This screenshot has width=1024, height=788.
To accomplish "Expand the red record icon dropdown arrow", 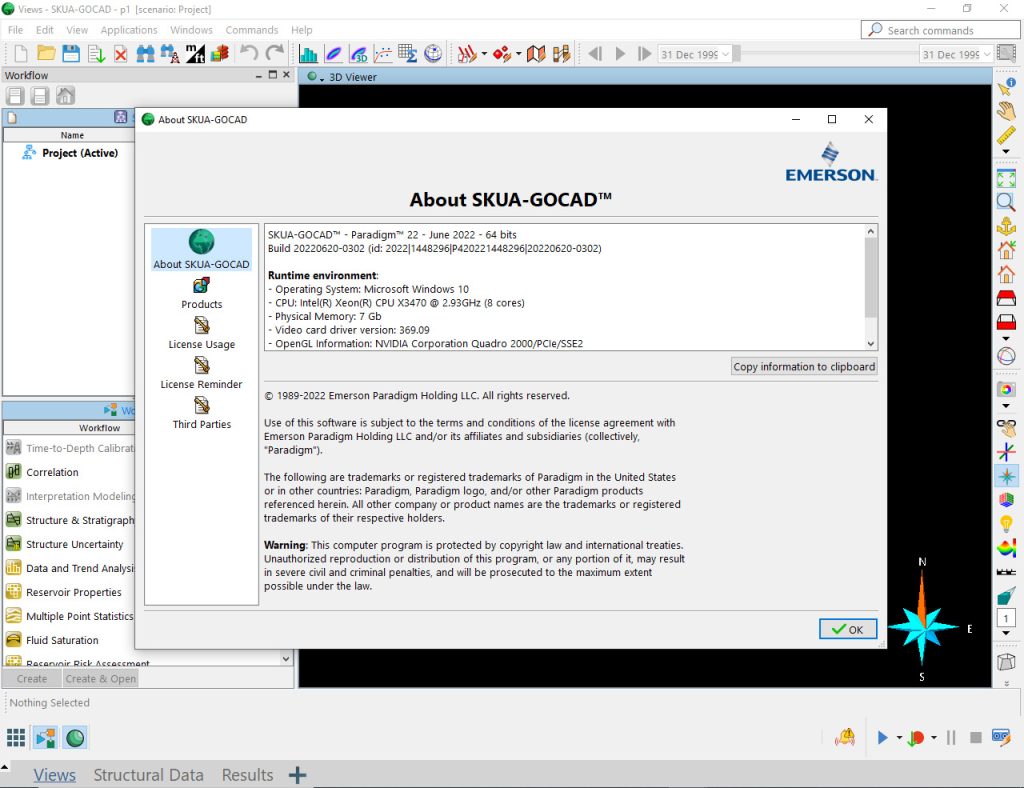I will click(x=934, y=738).
